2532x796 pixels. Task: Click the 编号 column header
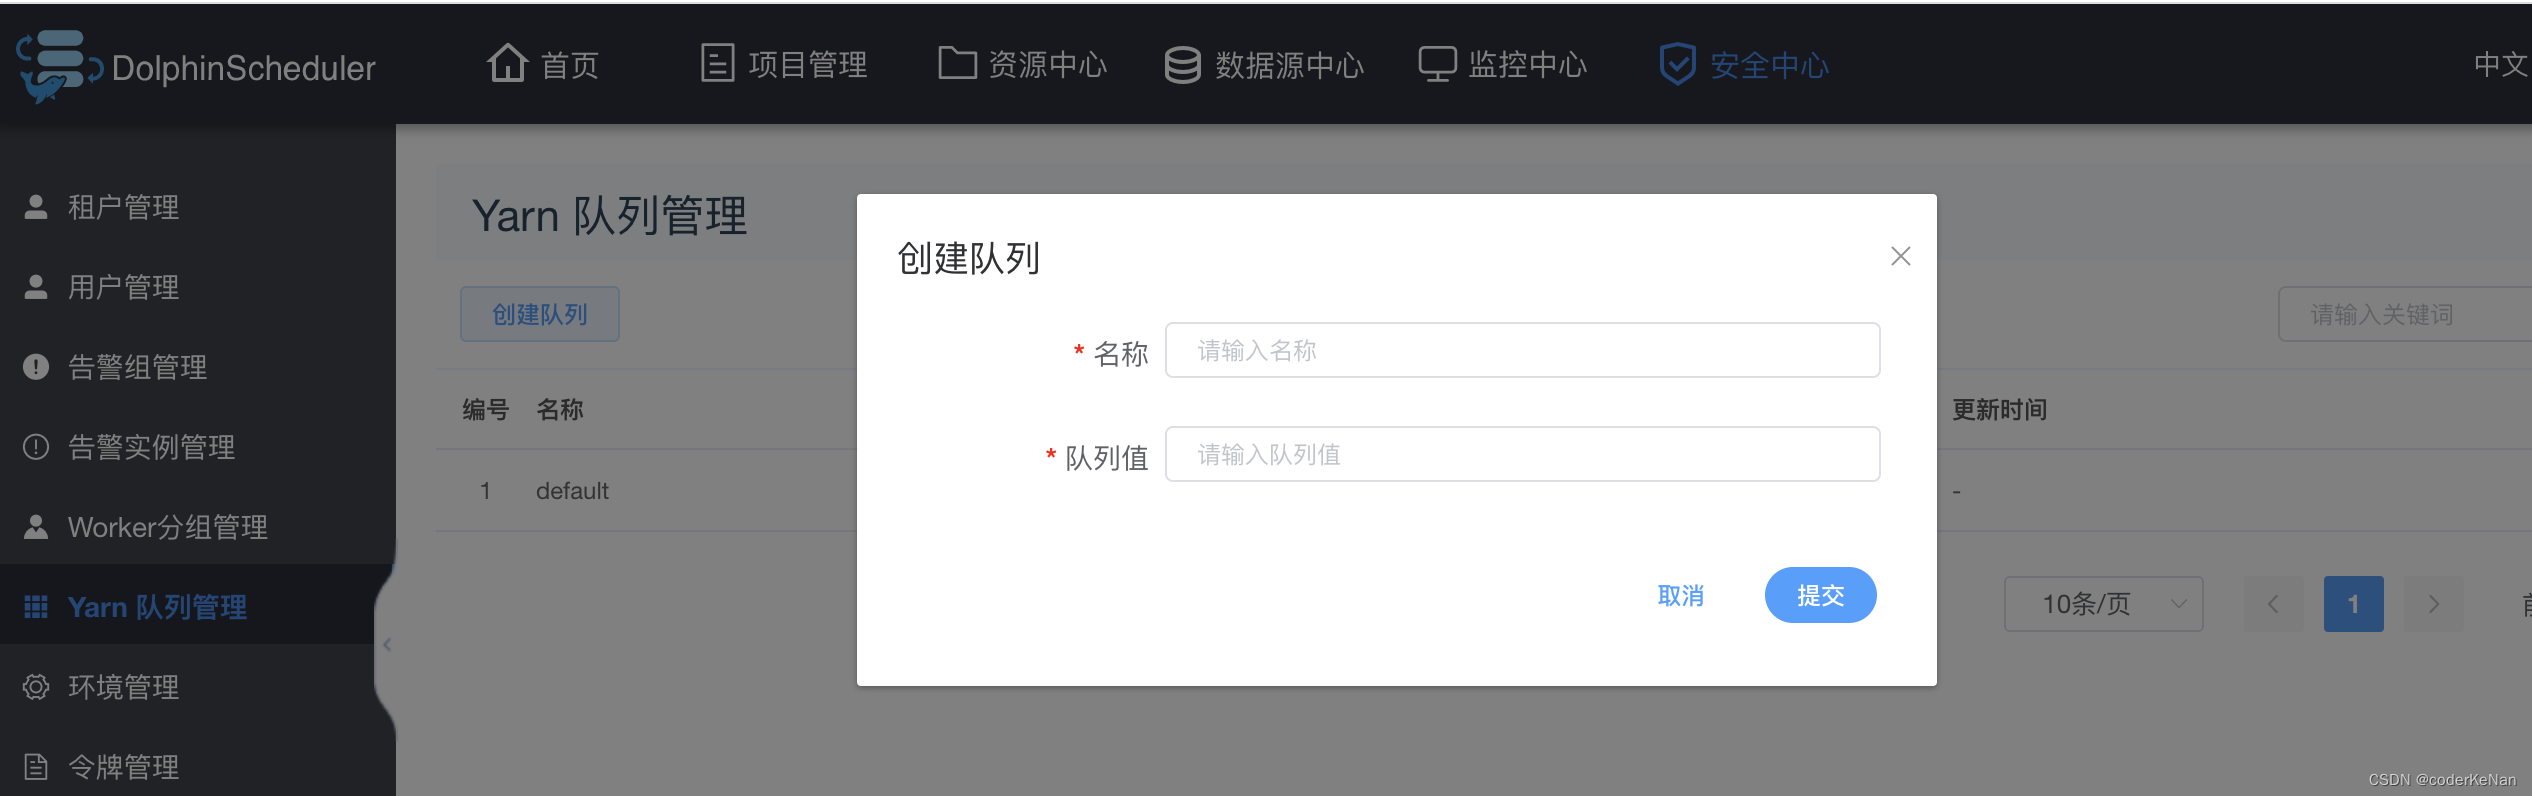pyautogui.click(x=486, y=409)
